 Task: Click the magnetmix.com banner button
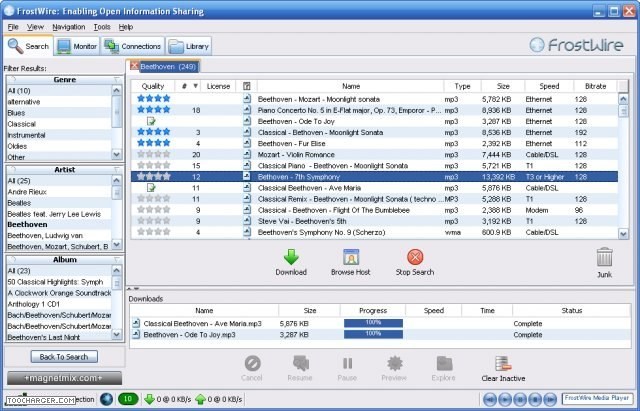coord(64,377)
